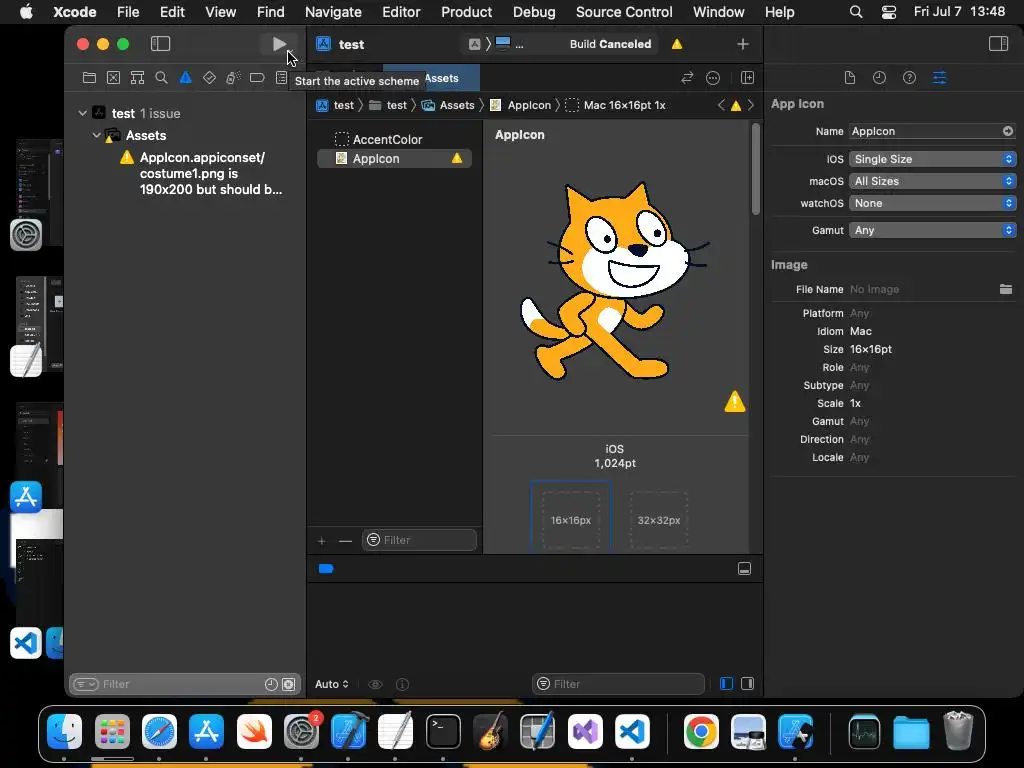The height and width of the screenshot is (768, 1024).
Task: Open the iOS Single Size dropdown
Action: pos(933,159)
